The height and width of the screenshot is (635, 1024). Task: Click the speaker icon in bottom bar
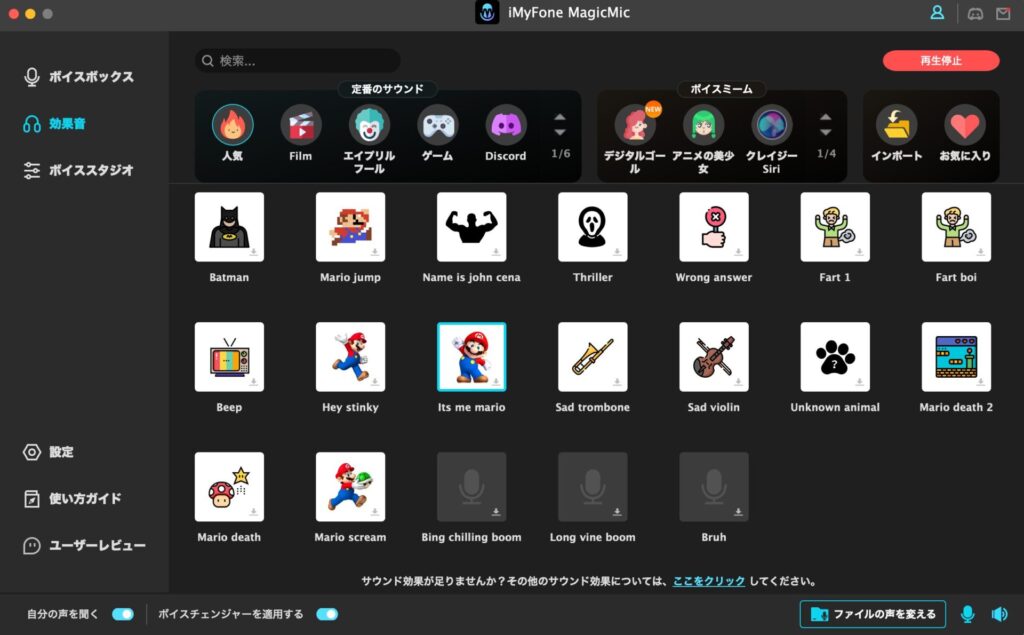999,614
